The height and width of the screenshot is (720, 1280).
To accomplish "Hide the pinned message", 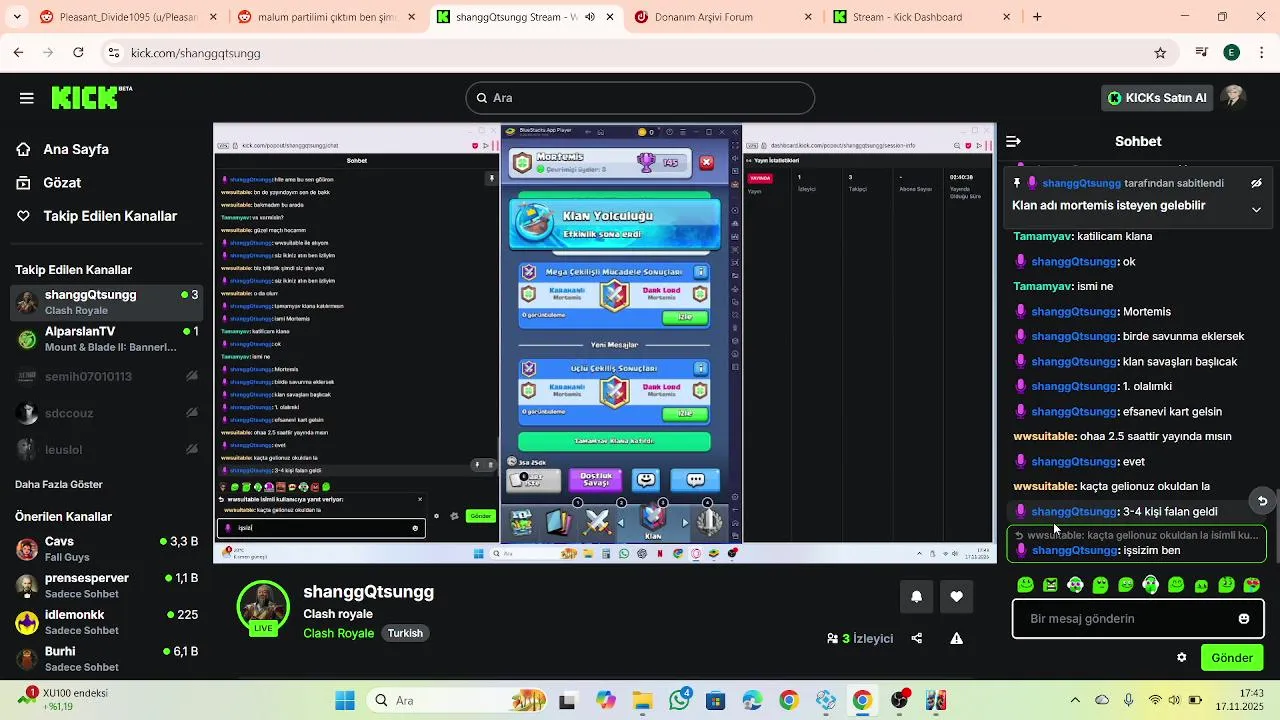I will pos(1256,184).
